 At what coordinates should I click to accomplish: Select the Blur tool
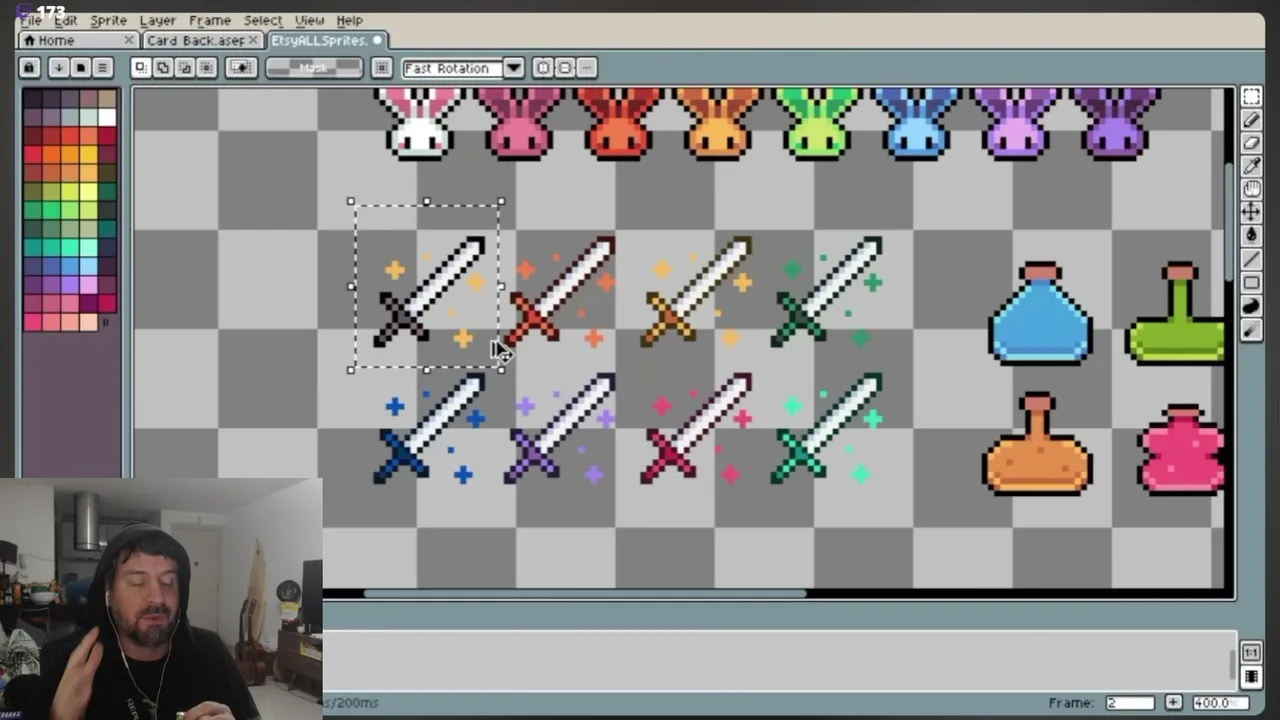pyautogui.click(x=1251, y=329)
